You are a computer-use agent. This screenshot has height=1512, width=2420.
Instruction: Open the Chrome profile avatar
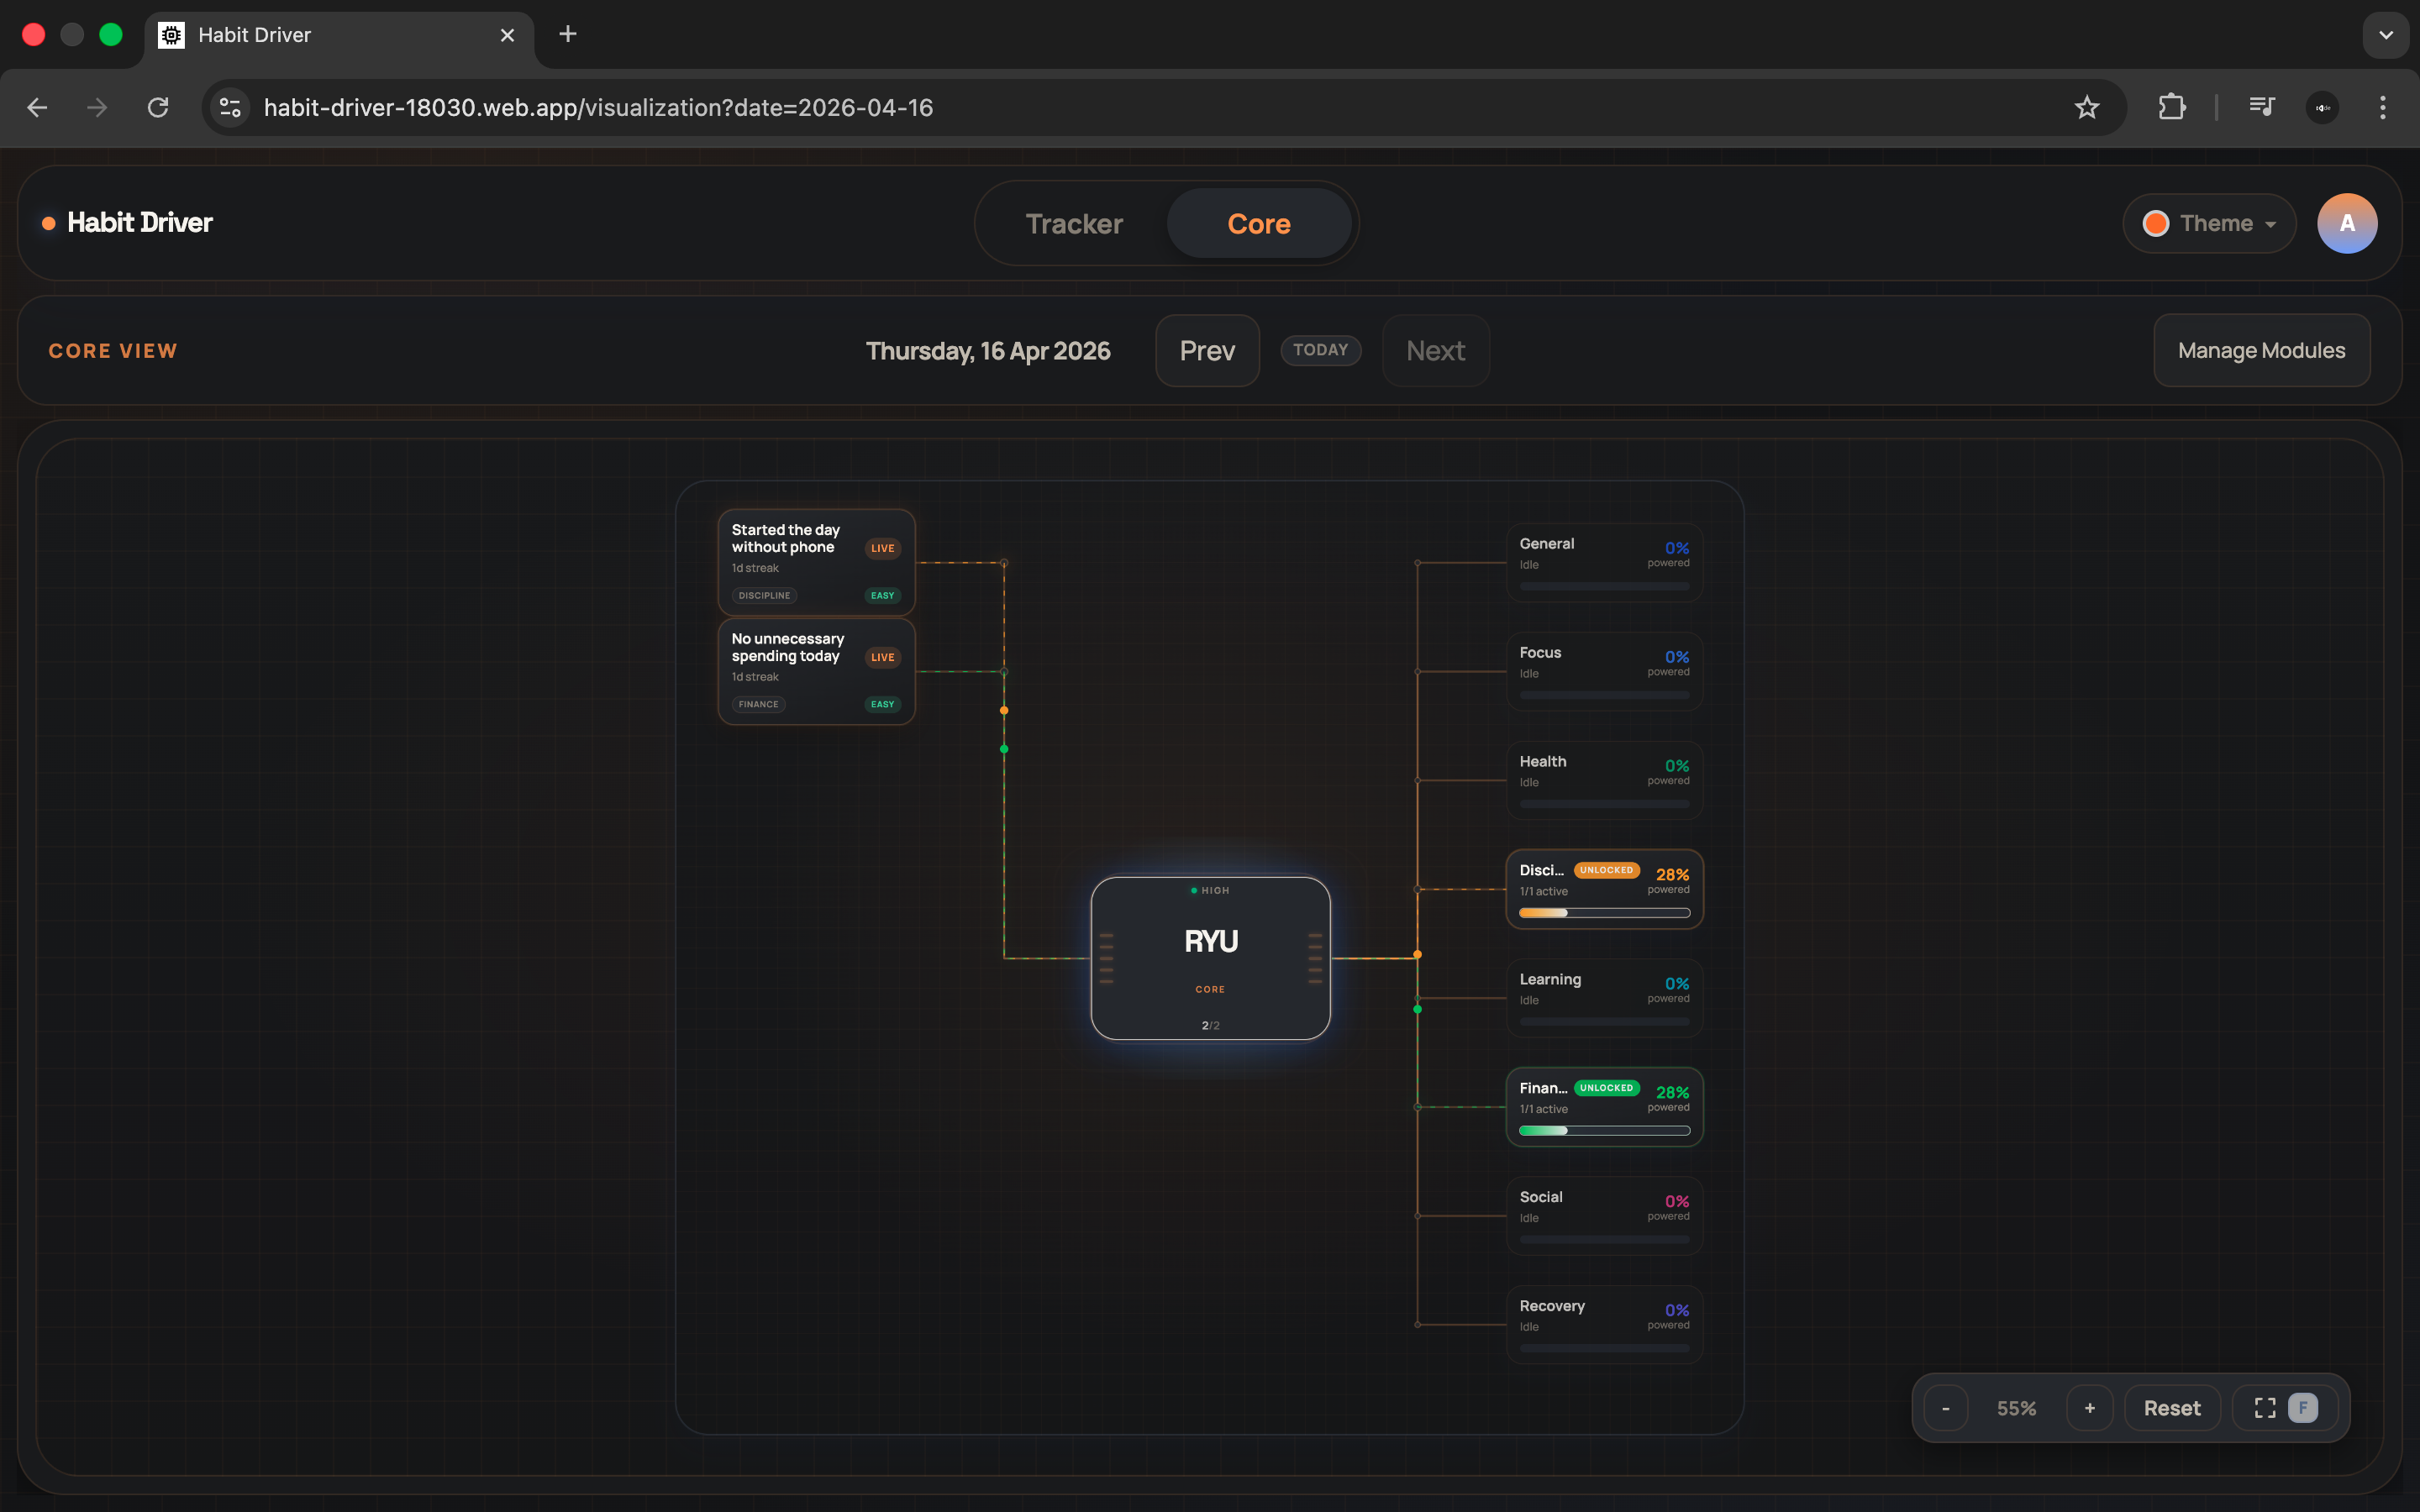[x=2322, y=107]
